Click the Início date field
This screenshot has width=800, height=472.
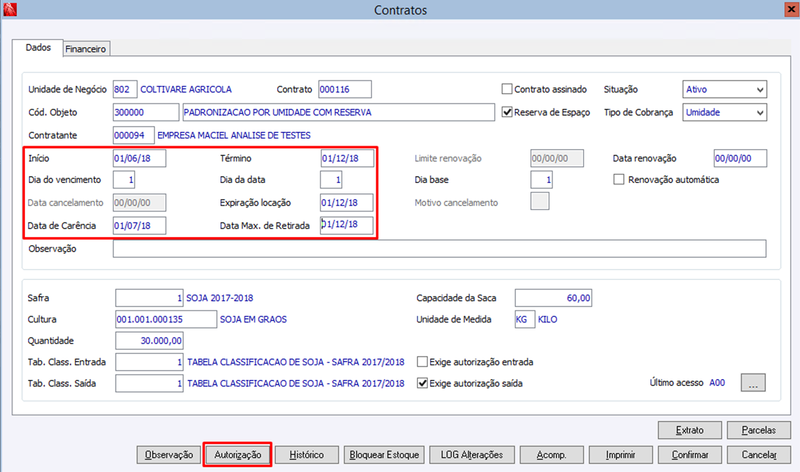(139, 158)
